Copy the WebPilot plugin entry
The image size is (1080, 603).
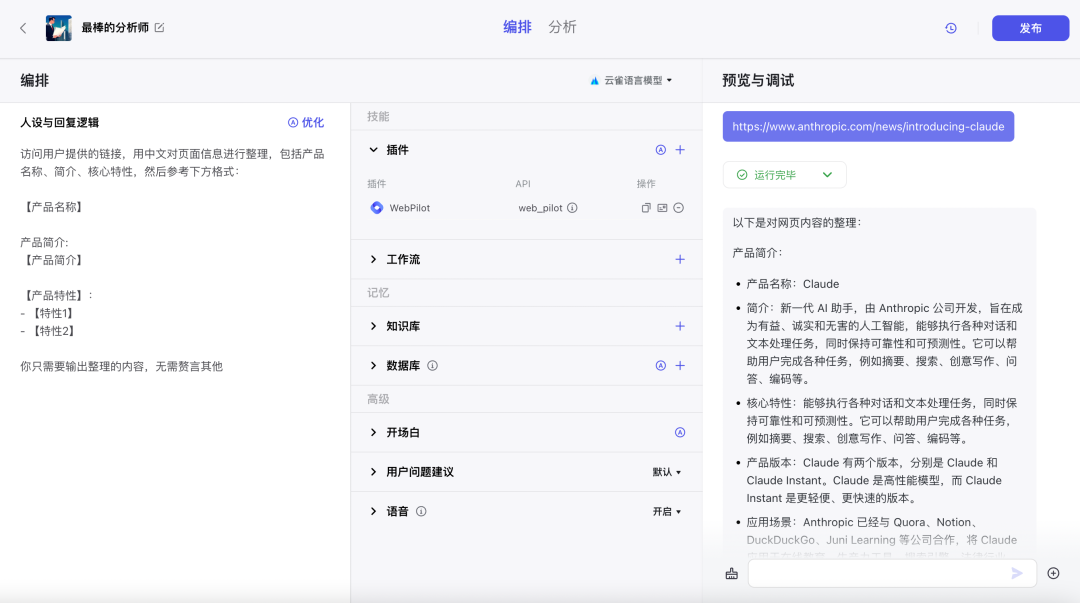coord(646,208)
